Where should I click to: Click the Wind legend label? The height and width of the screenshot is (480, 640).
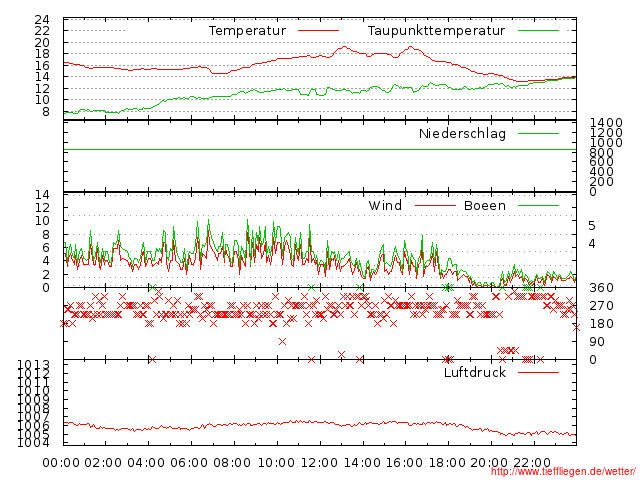click(385, 205)
